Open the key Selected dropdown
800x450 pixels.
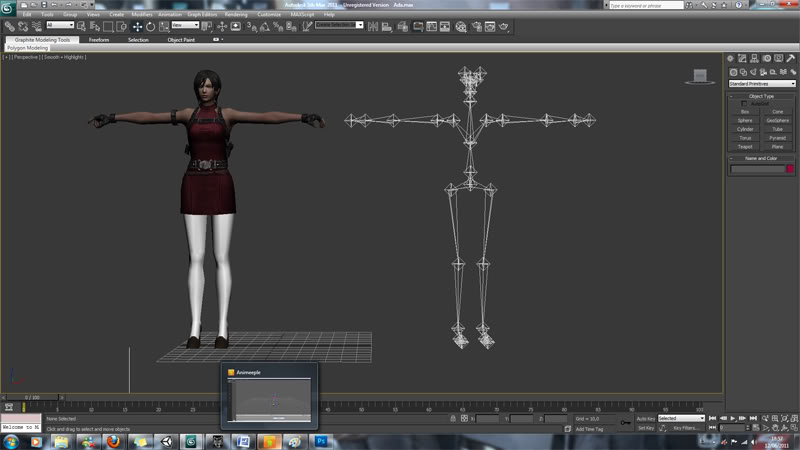(681, 418)
